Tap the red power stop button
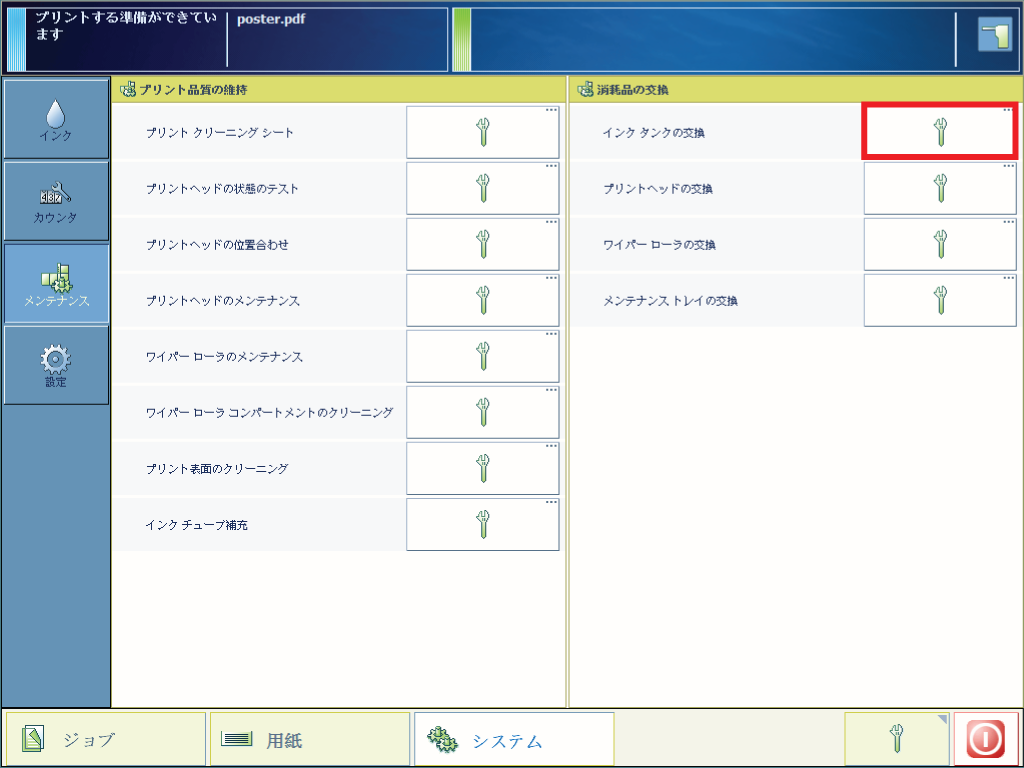 click(x=985, y=739)
